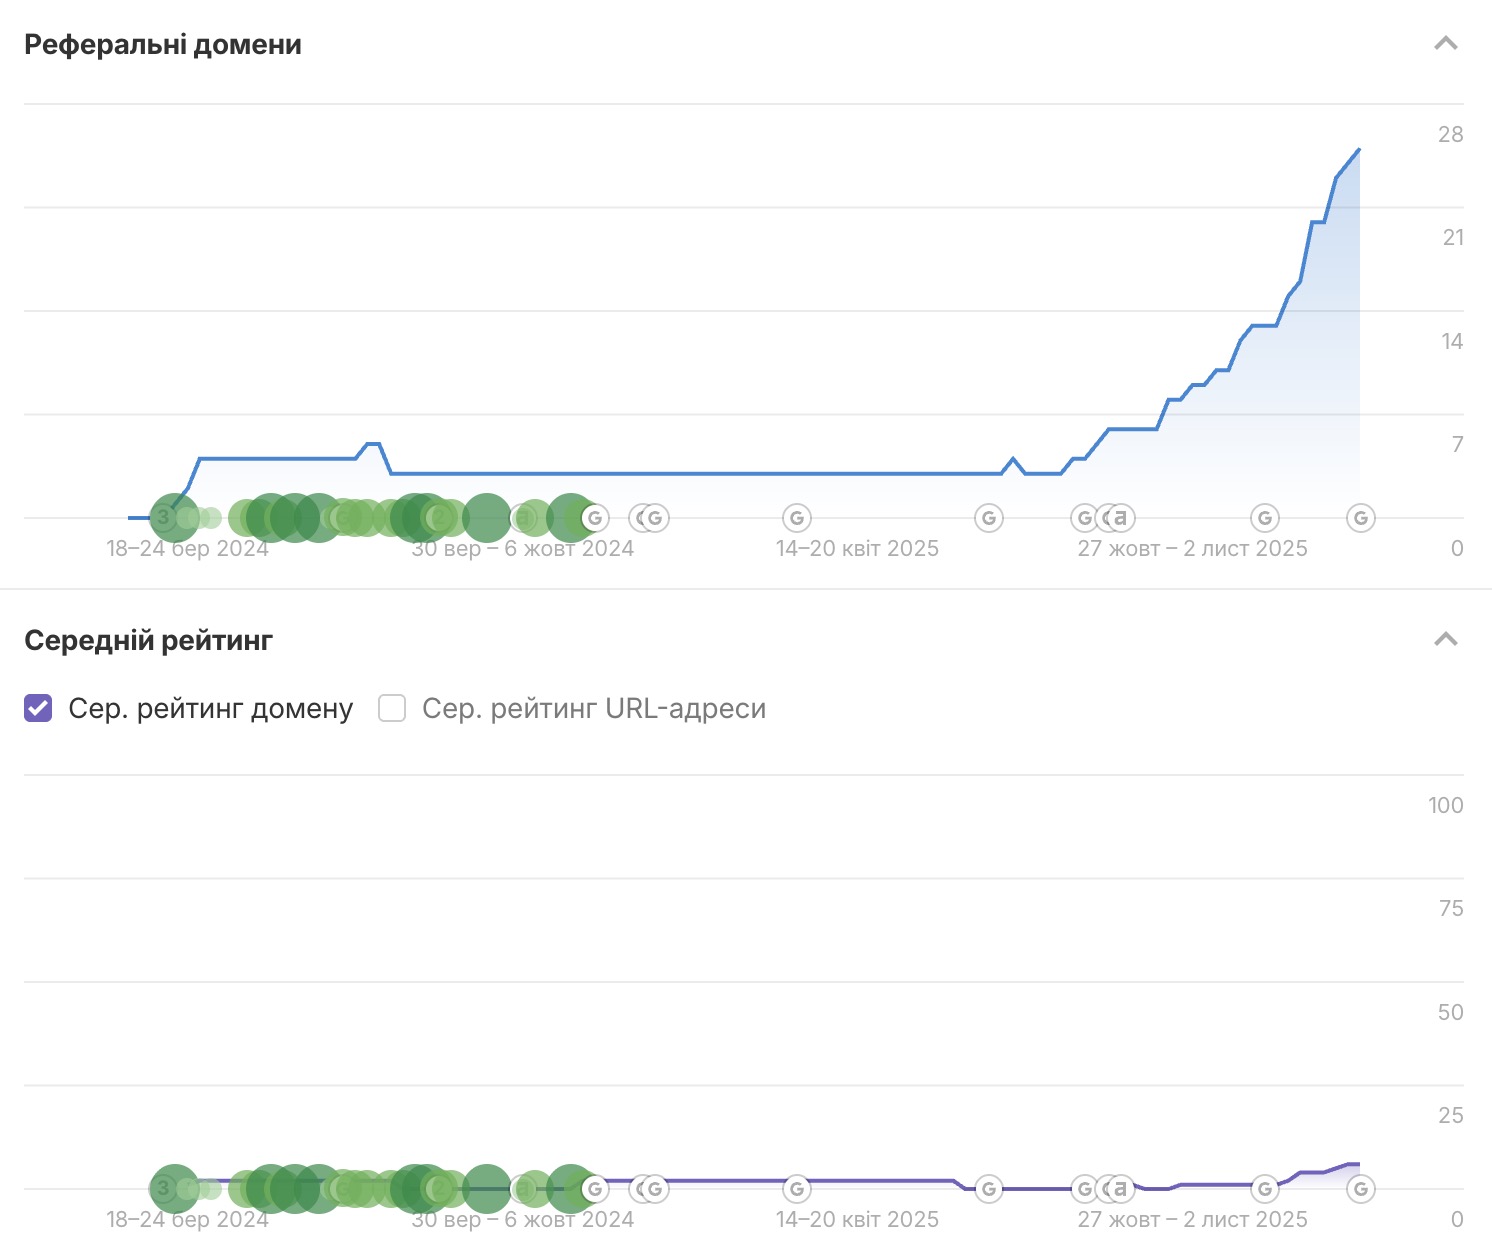Click the last Google marker at right end of top chart
Image resolution: width=1492 pixels, height=1258 pixels.
pyautogui.click(x=1360, y=518)
